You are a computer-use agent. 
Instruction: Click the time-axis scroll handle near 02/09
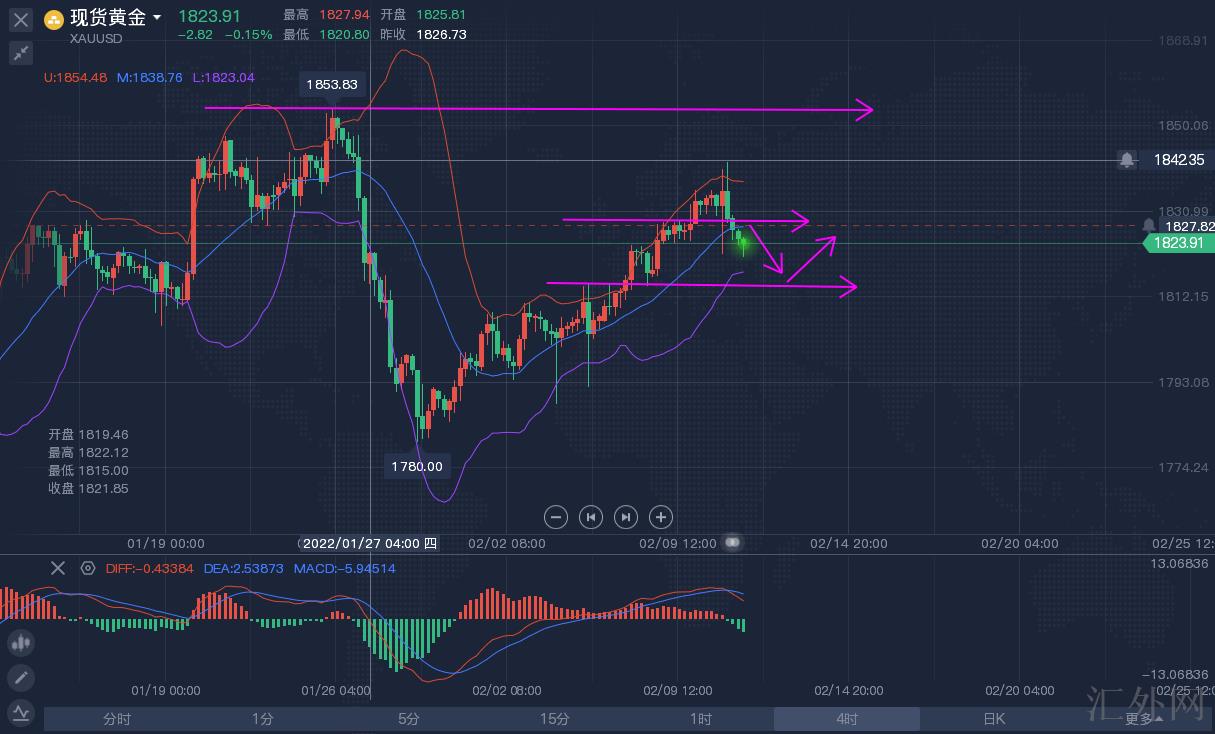(x=733, y=542)
